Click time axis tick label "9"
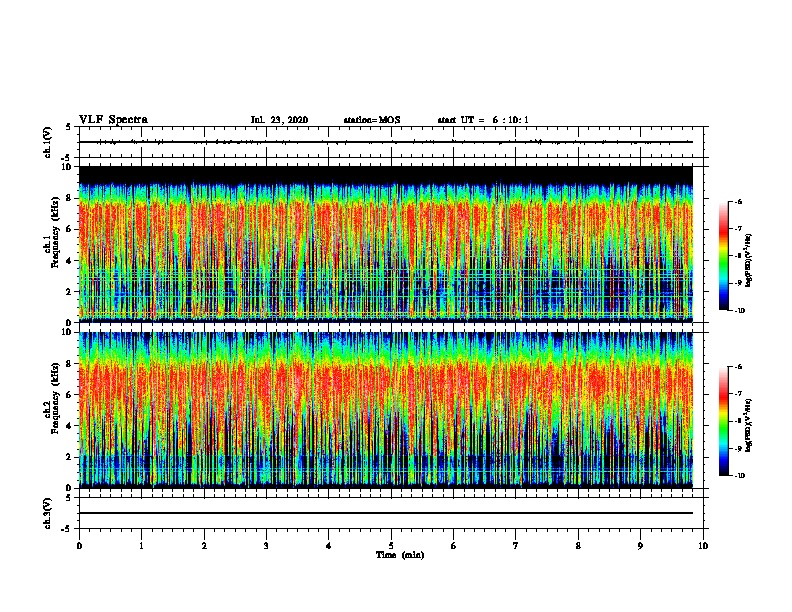 point(640,546)
